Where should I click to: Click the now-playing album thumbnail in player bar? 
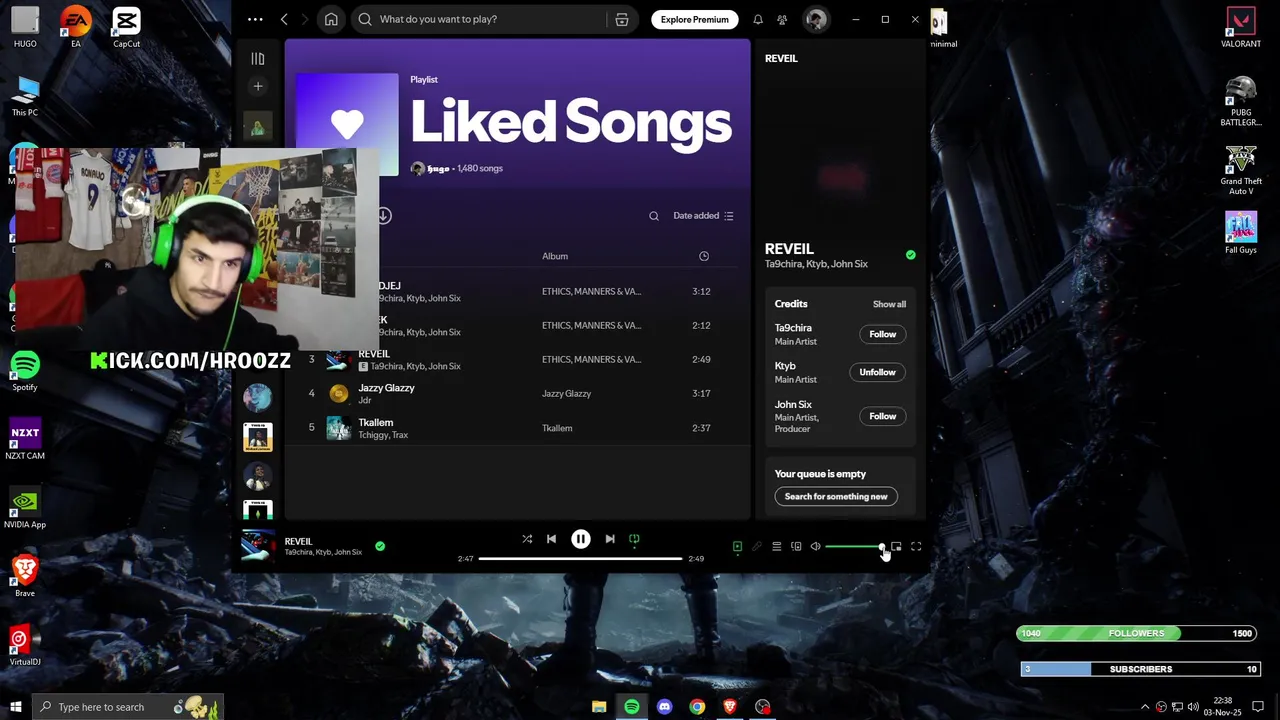coord(258,546)
